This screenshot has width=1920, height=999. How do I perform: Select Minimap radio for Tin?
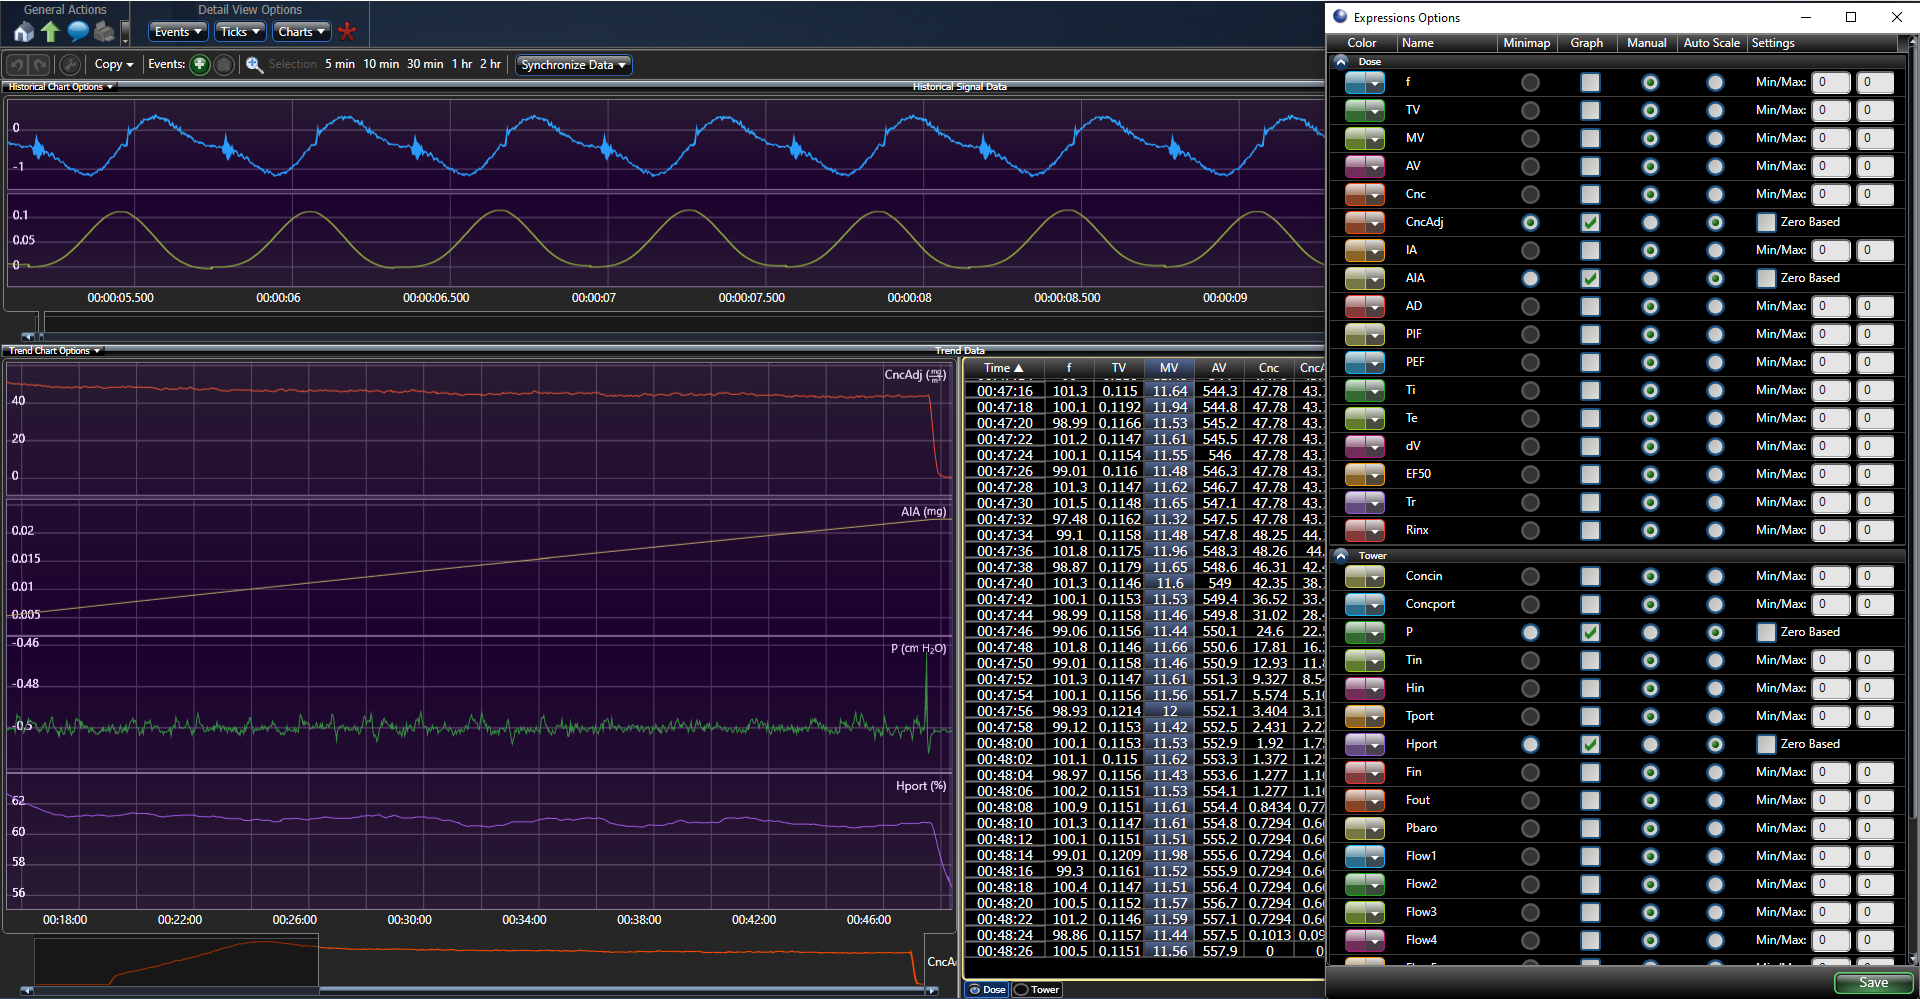click(x=1530, y=660)
